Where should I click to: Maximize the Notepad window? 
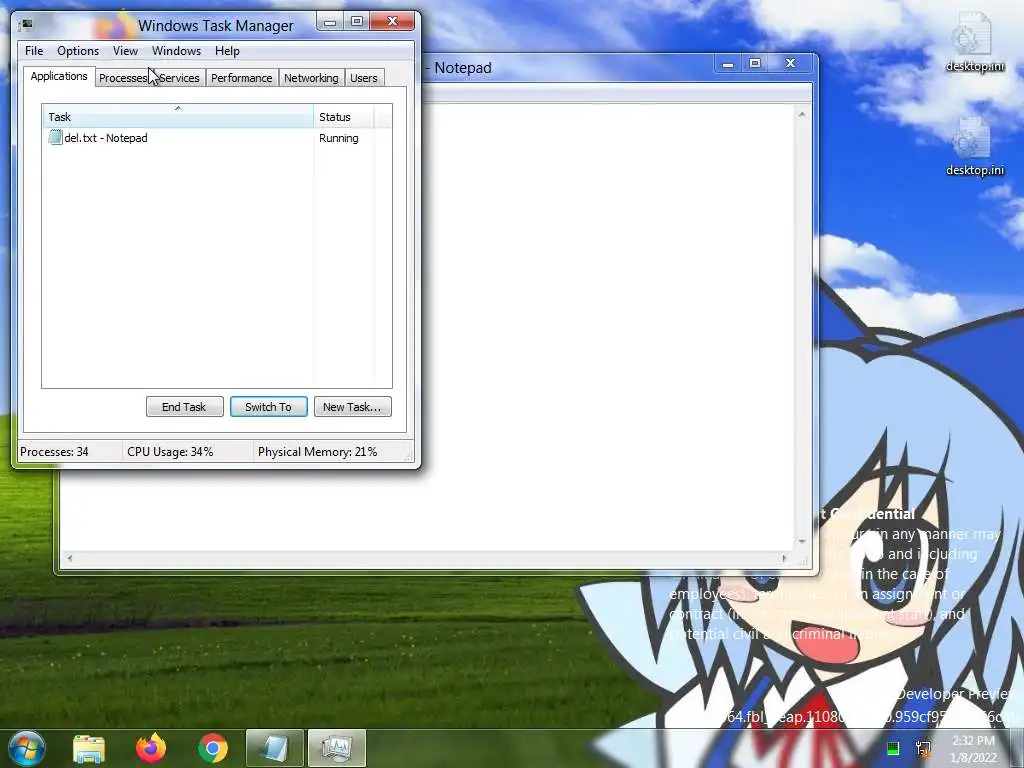[755, 63]
